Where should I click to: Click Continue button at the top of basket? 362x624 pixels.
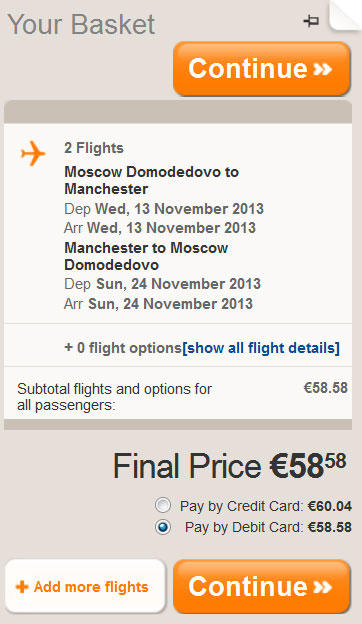point(262,69)
